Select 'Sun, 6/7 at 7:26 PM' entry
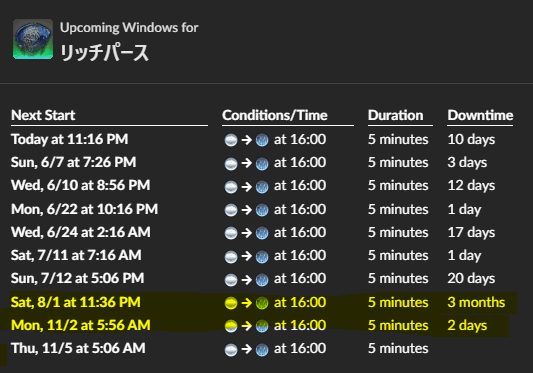Image resolution: width=533 pixels, height=373 pixels. [x=73, y=162]
